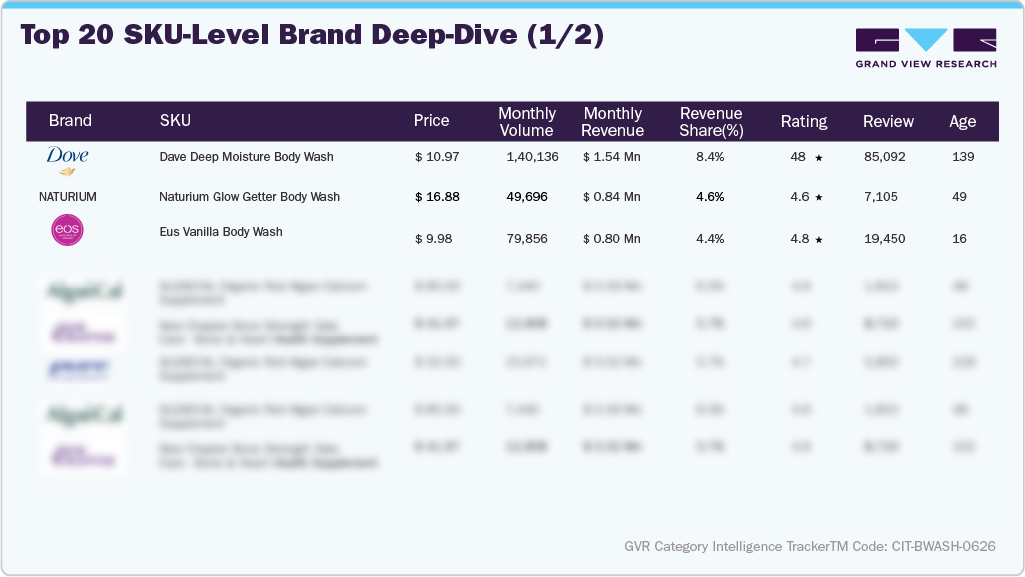Click the price $ 16.88
Viewport: 1025px width, 577px height.
(x=437, y=197)
